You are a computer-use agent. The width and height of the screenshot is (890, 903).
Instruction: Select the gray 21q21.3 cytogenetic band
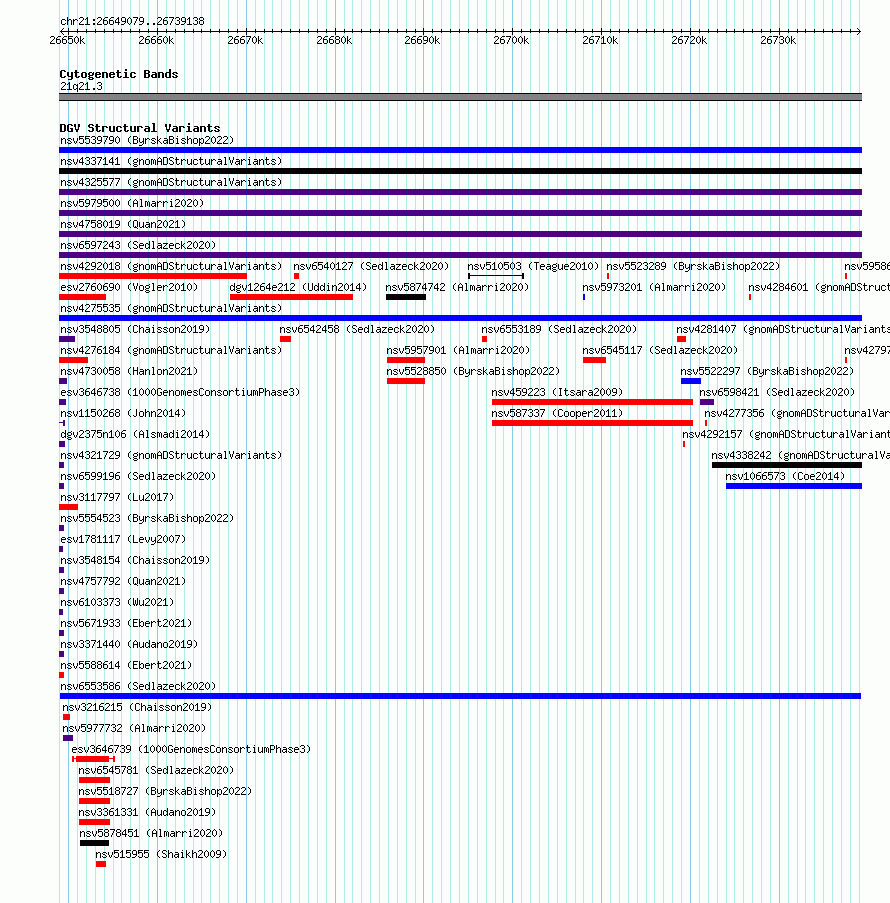pyautogui.click(x=460, y=97)
